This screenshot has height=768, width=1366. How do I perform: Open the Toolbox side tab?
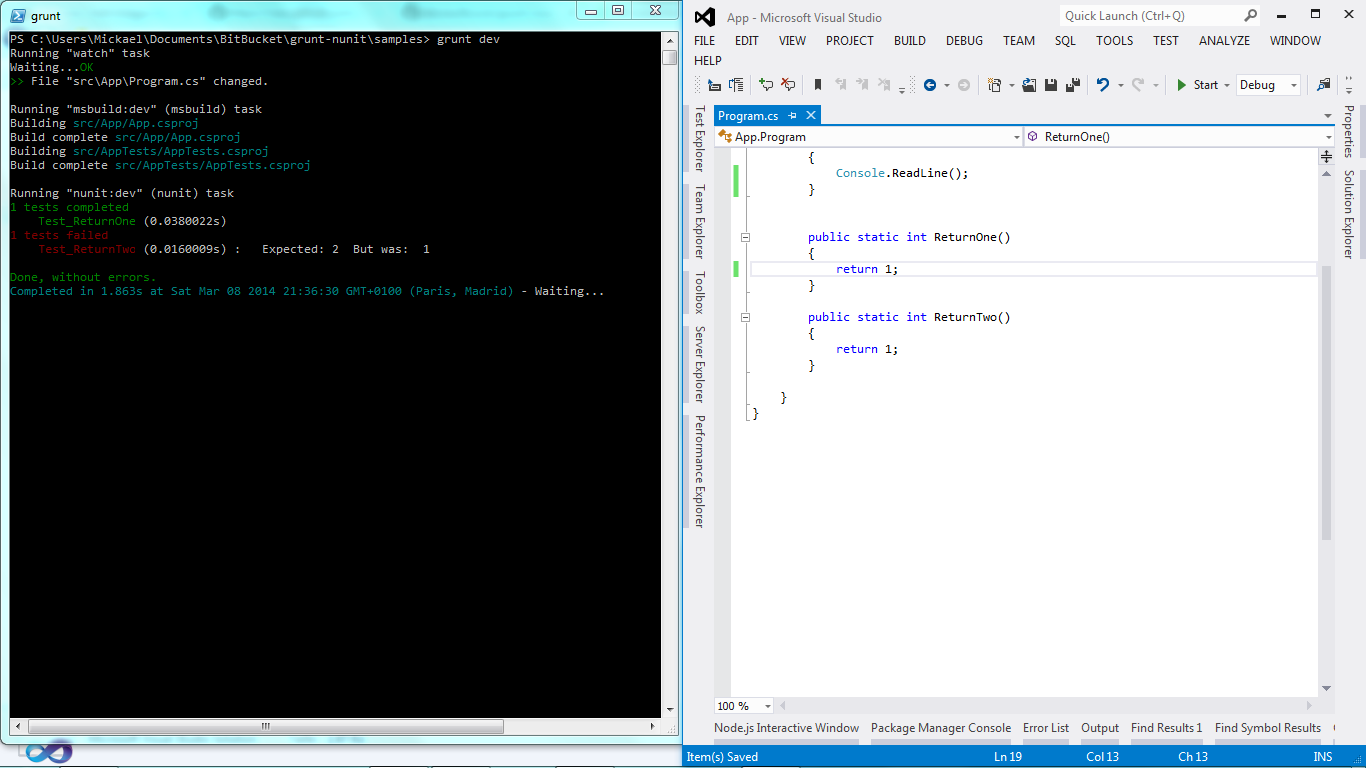pyautogui.click(x=700, y=292)
